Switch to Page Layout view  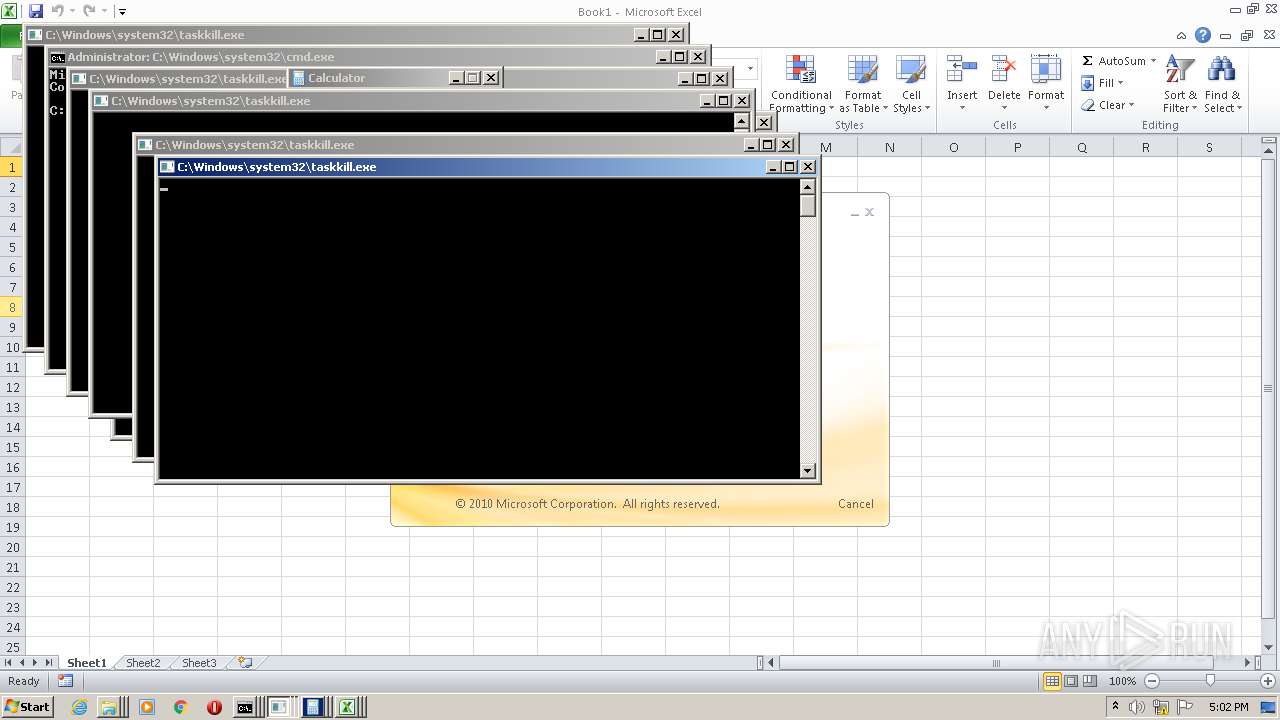1071,681
